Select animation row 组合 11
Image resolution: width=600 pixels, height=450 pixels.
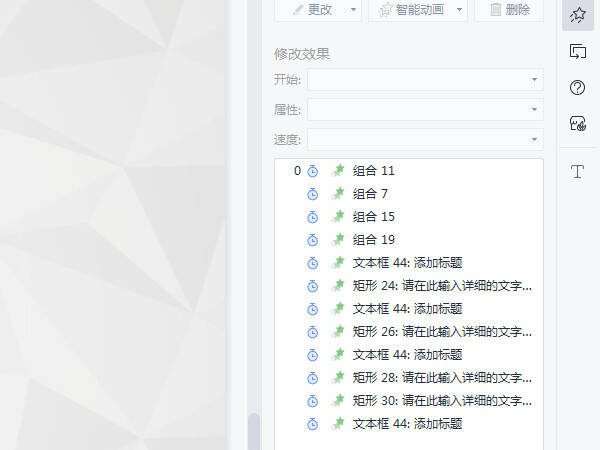pos(409,171)
